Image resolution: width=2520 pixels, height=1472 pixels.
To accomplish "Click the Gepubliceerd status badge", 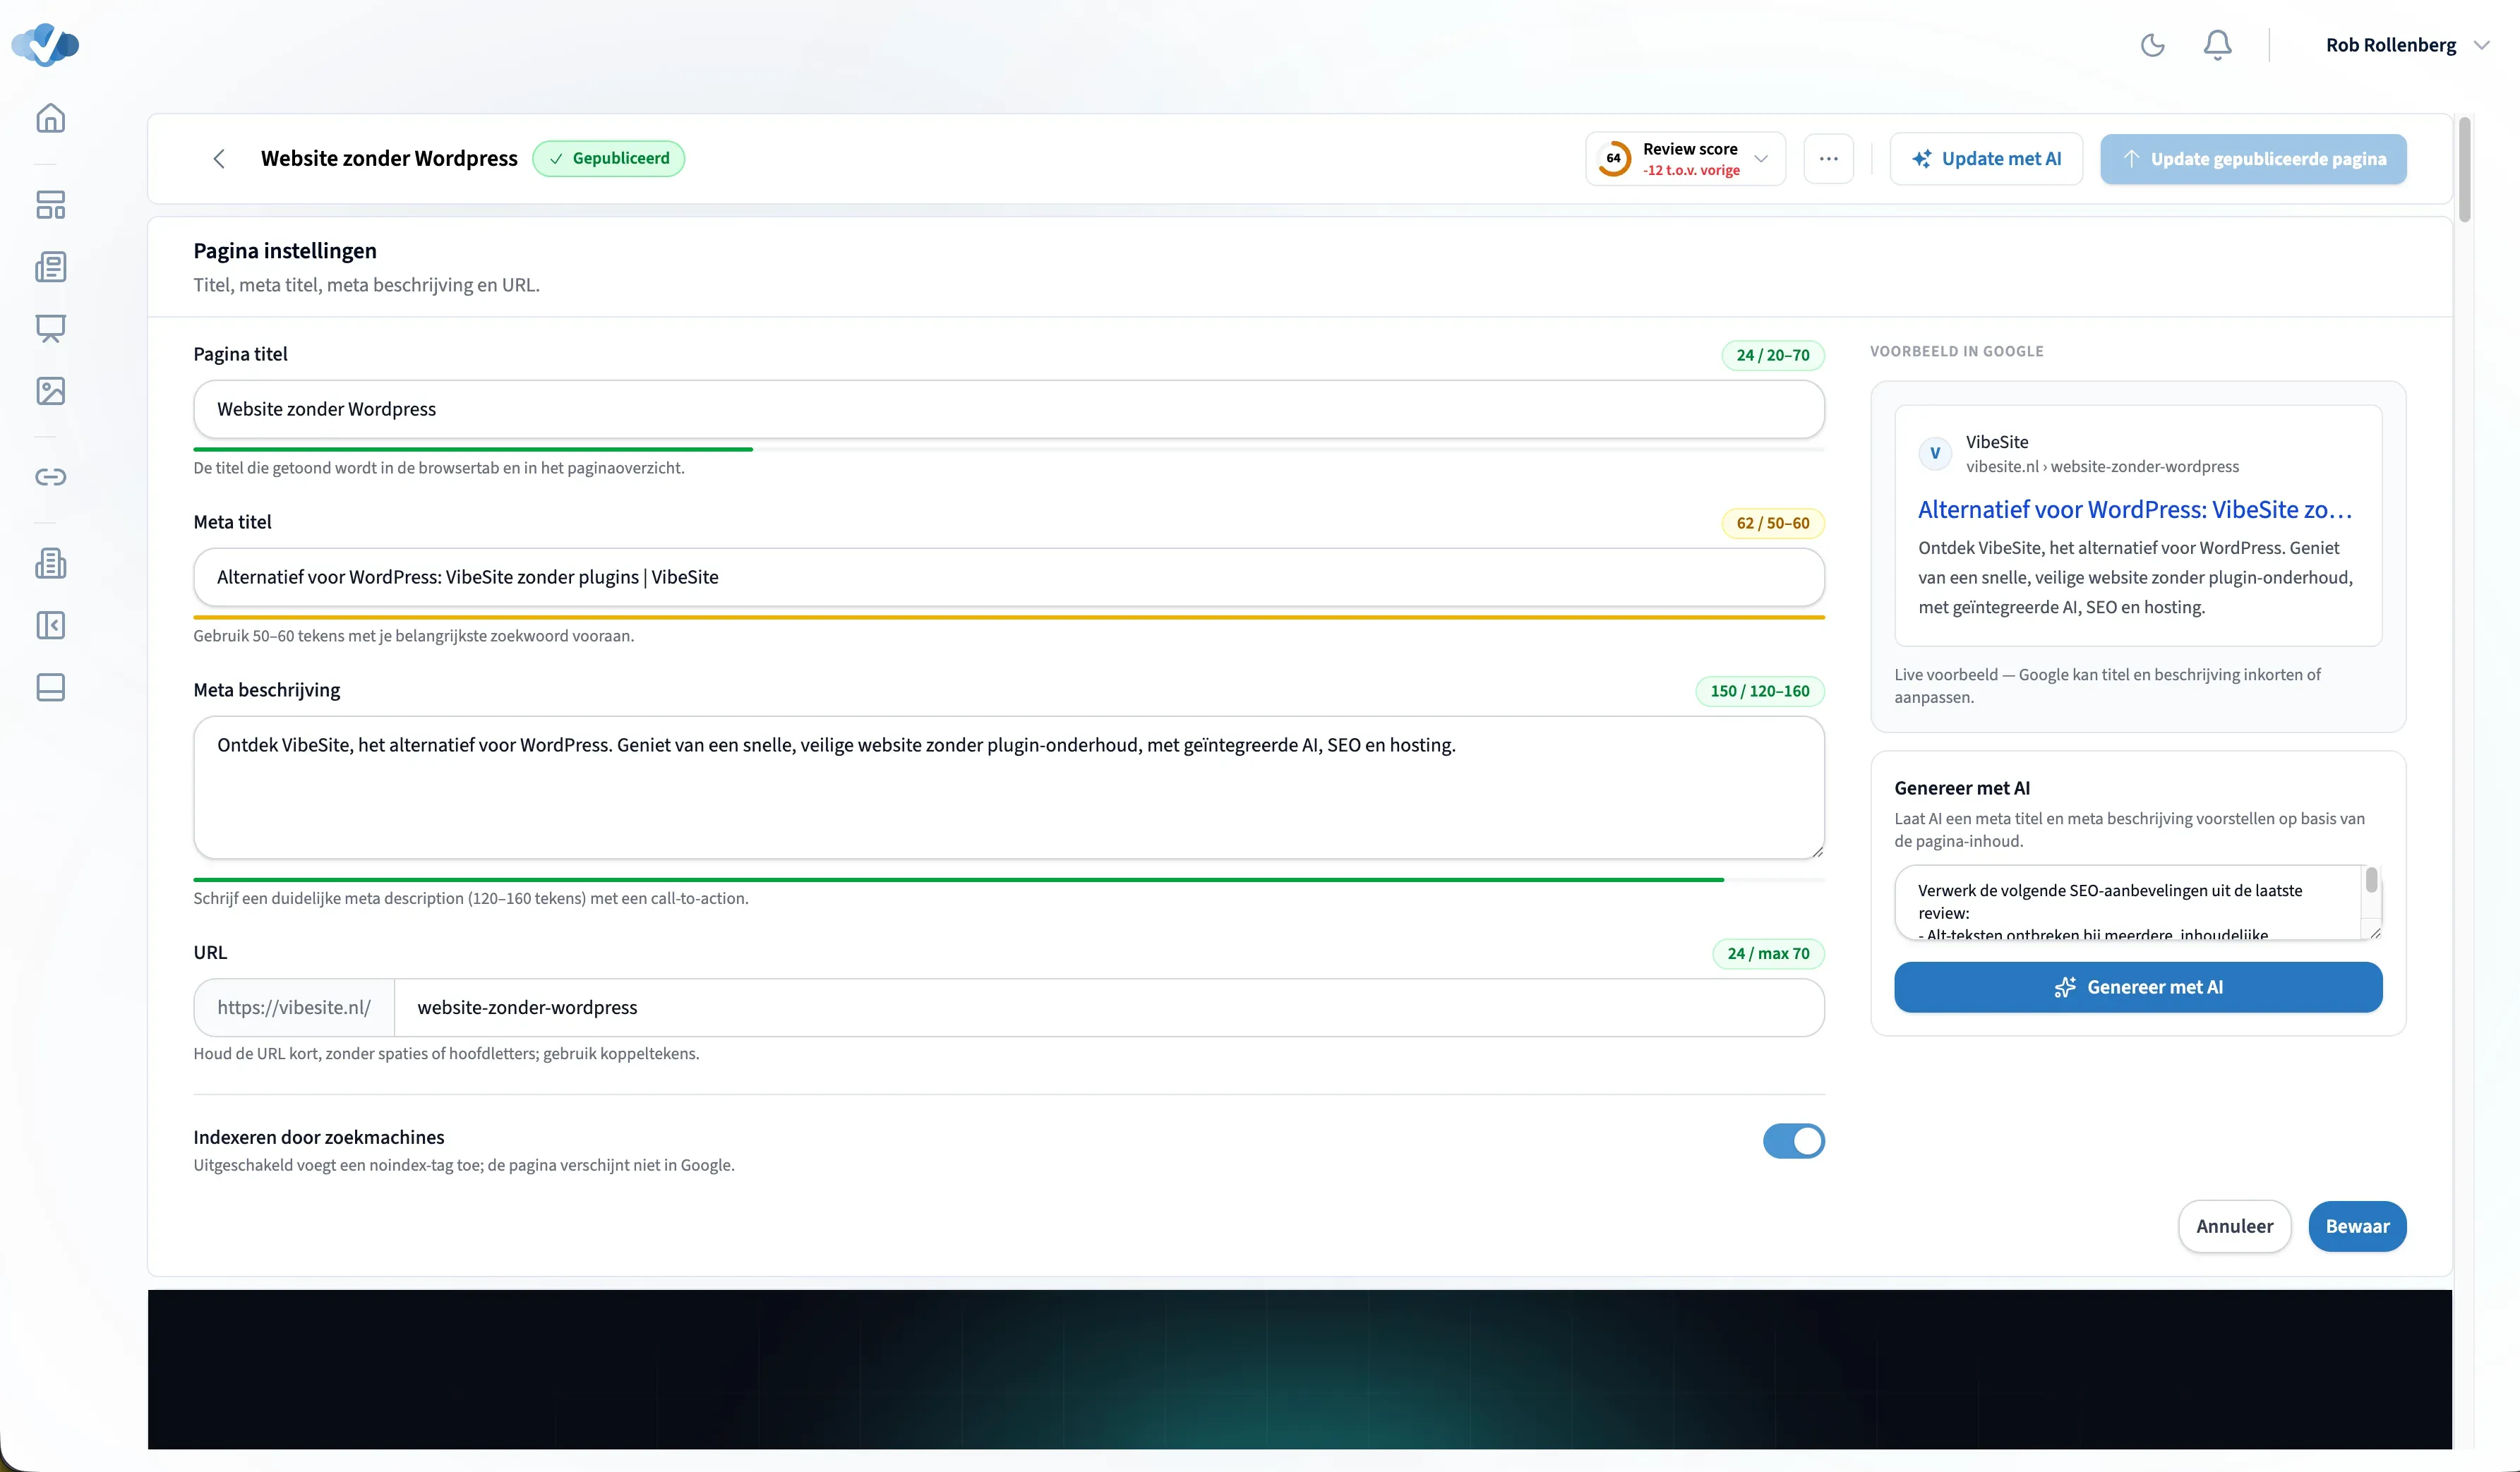I will 608,159.
